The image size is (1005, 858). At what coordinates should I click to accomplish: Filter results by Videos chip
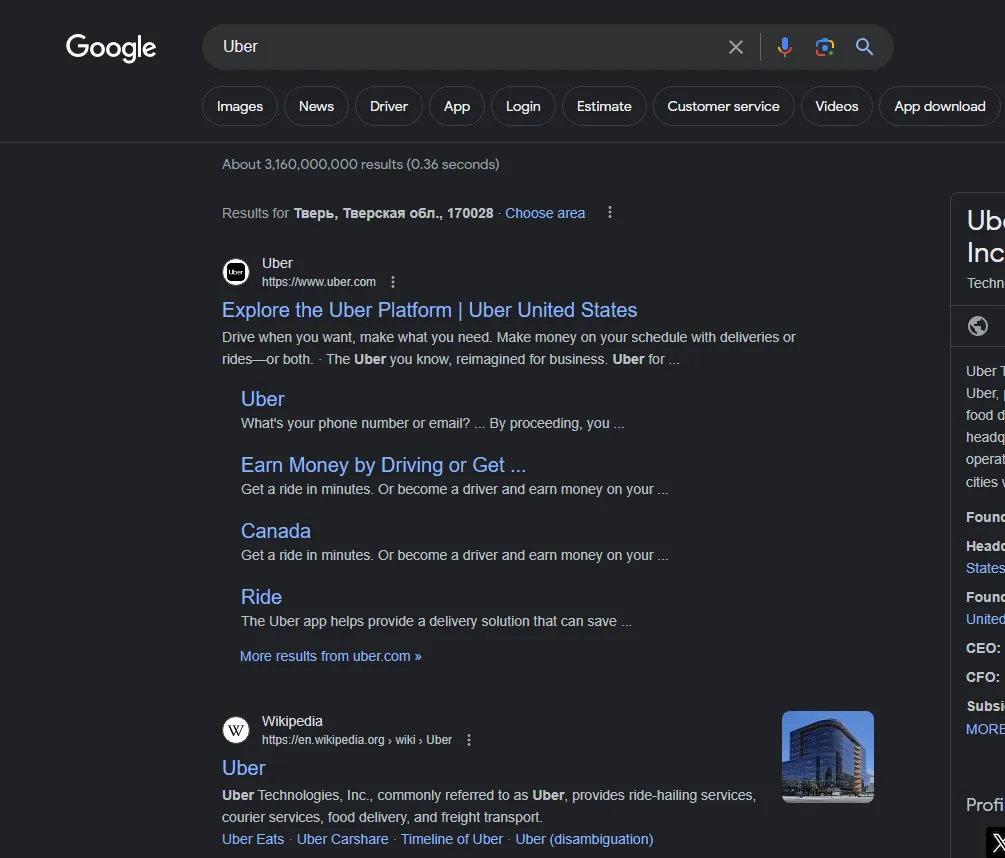pos(836,106)
